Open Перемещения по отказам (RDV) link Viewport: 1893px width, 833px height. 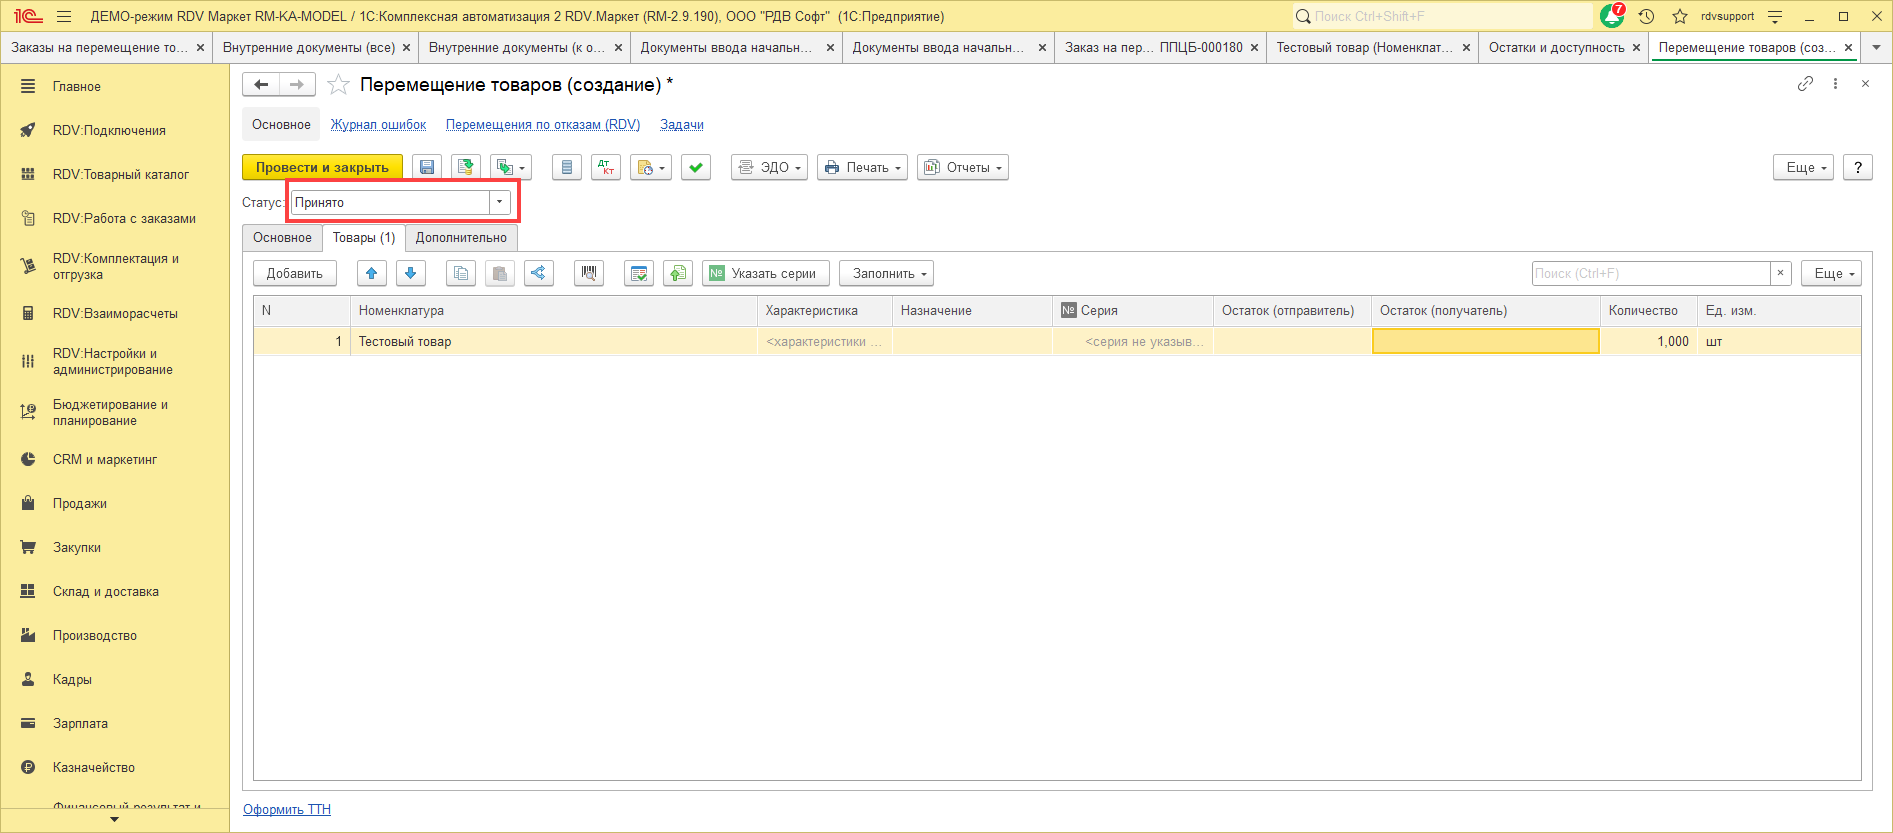(543, 124)
